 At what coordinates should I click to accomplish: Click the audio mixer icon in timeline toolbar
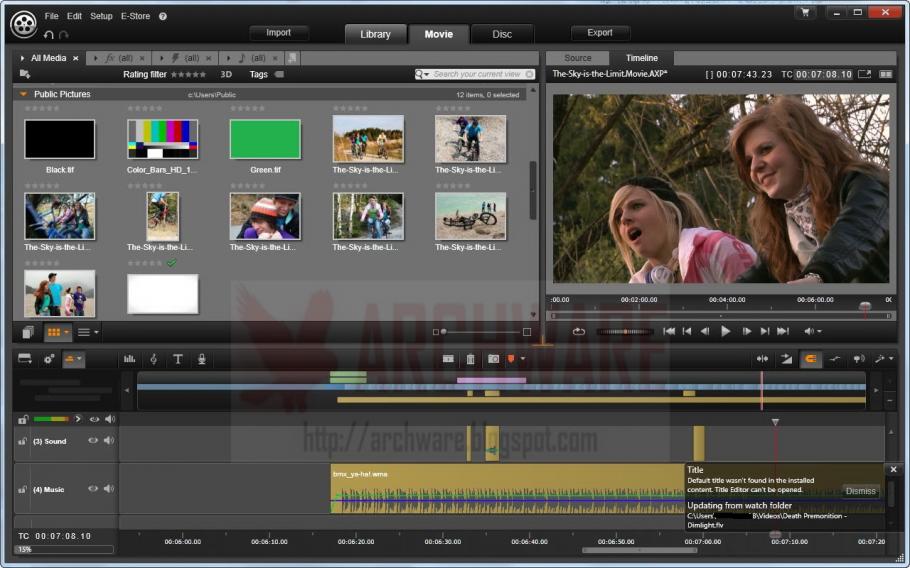(129, 359)
